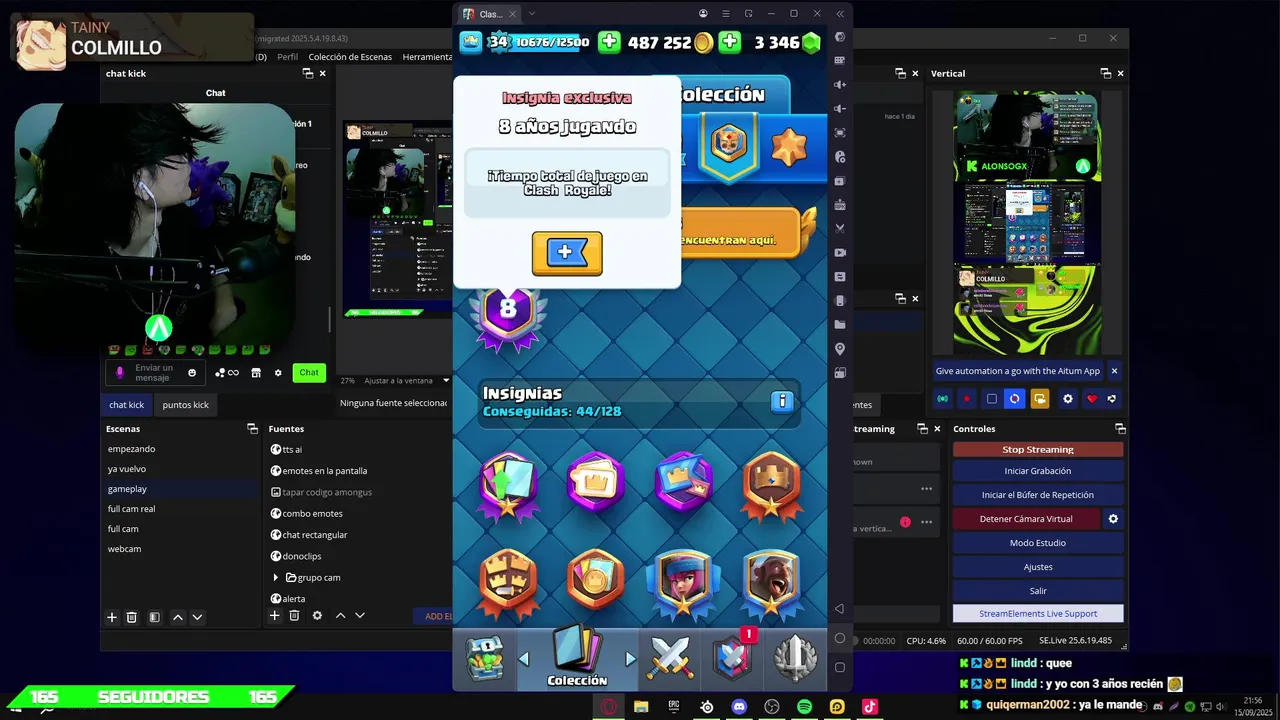Click the microphone icon in chat input

(x=120, y=373)
